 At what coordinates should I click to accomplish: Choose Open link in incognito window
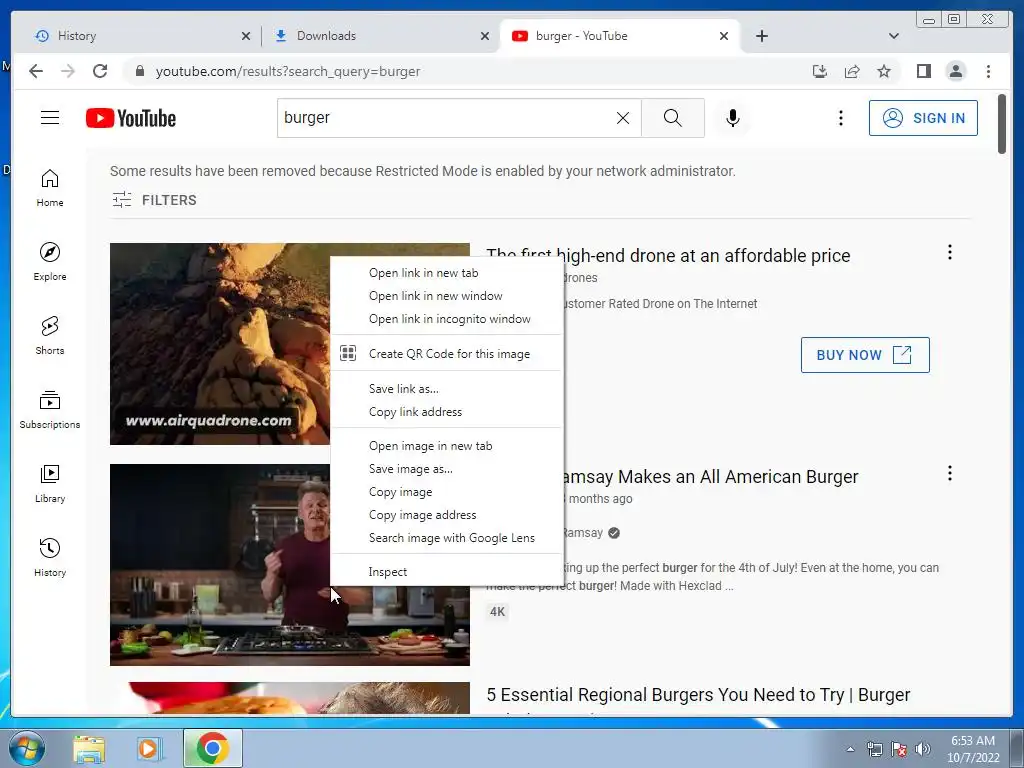click(x=447, y=319)
